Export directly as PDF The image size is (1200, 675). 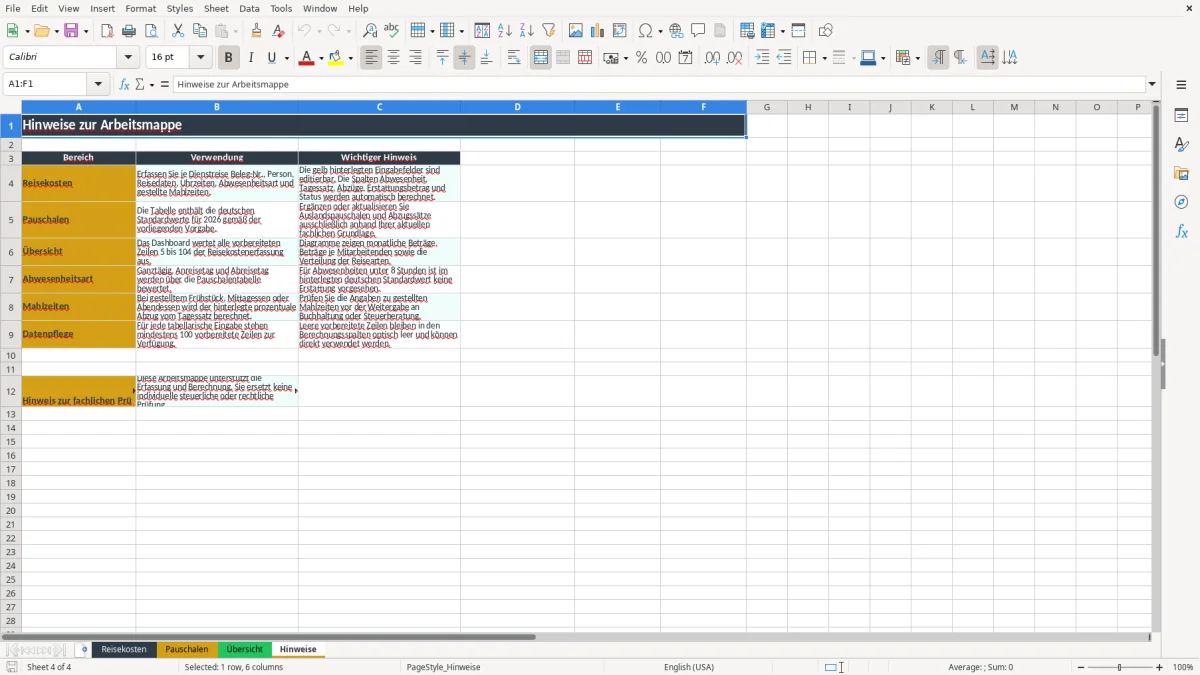point(107,31)
